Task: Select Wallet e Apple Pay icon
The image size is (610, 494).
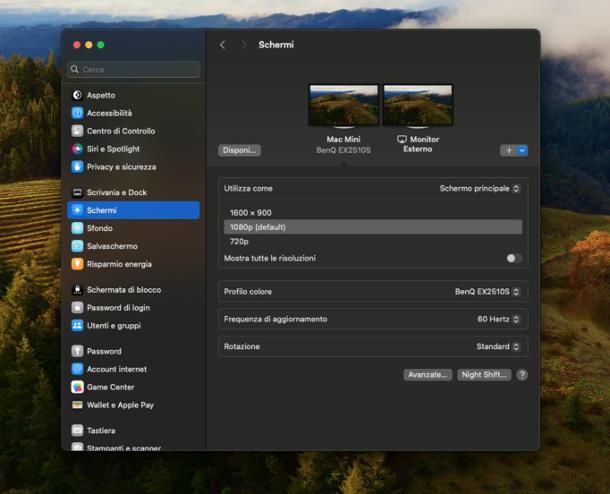Action: [77, 405]
